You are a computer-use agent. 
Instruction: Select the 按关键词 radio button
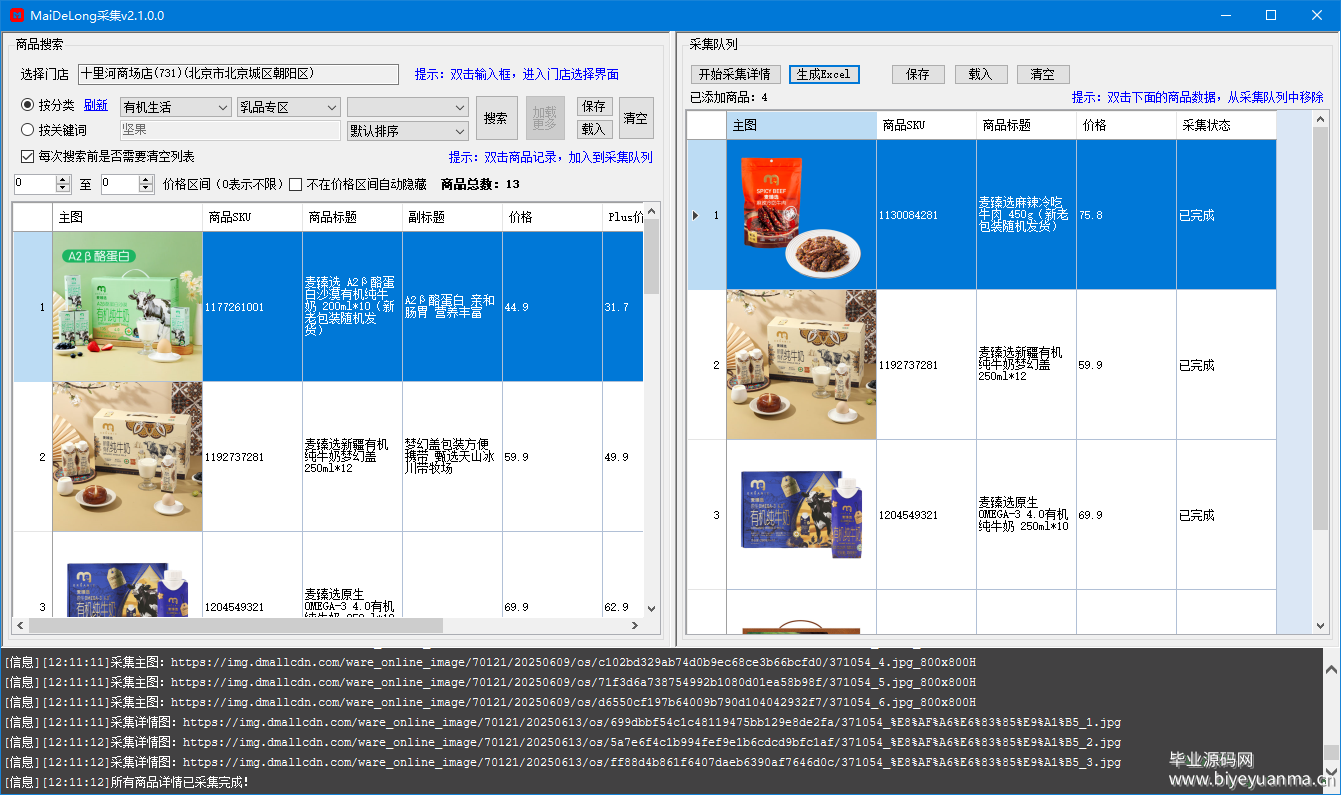[28, 129]
